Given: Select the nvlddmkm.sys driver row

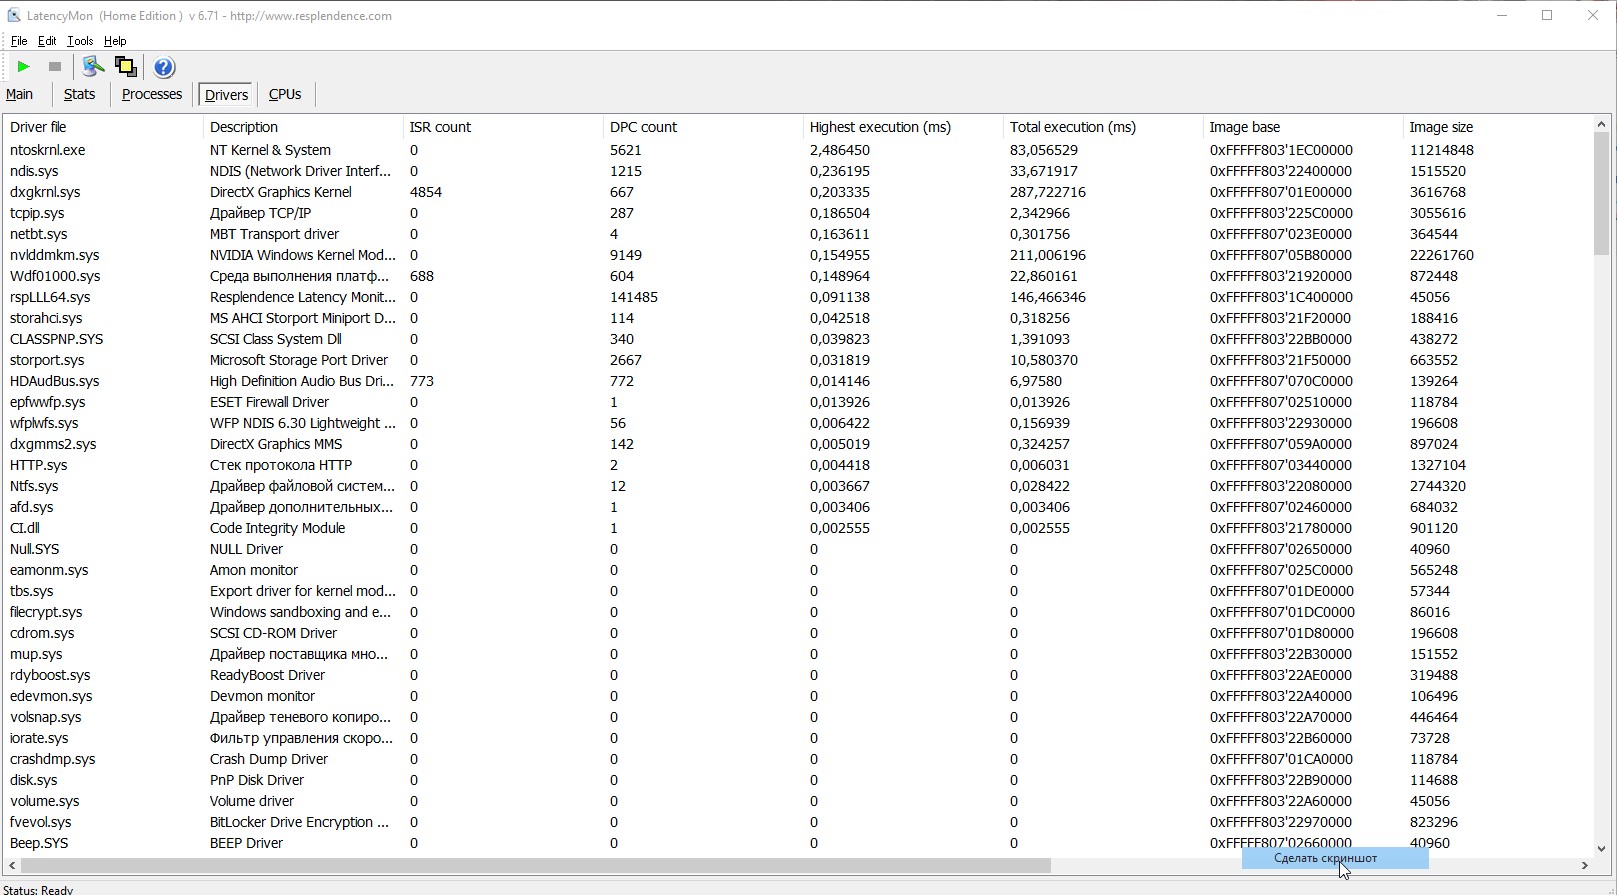Looking at the screenshot, I should [x=798, y=255].
